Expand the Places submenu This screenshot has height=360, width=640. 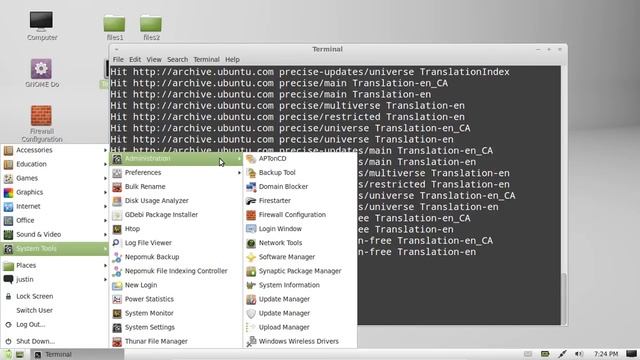pos(54,266)
